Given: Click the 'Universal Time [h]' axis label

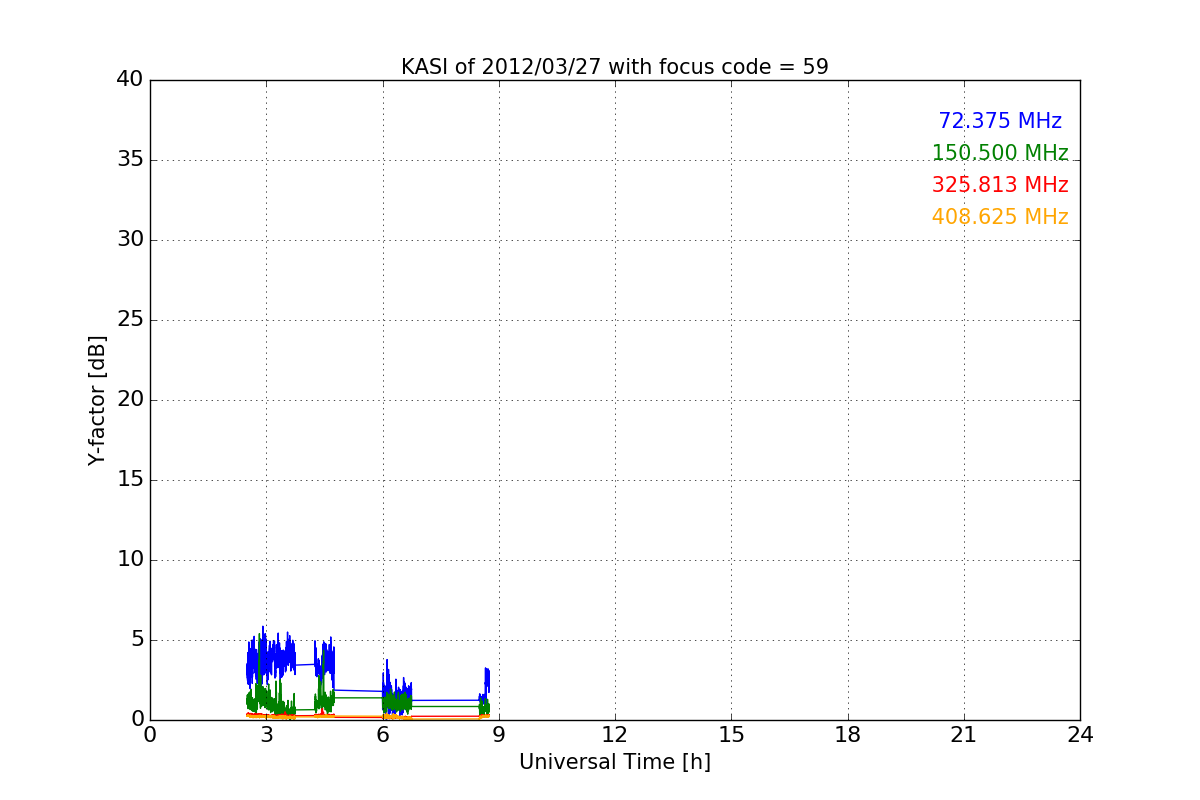Looking at the screenshot, I should (x=615, y=762).
